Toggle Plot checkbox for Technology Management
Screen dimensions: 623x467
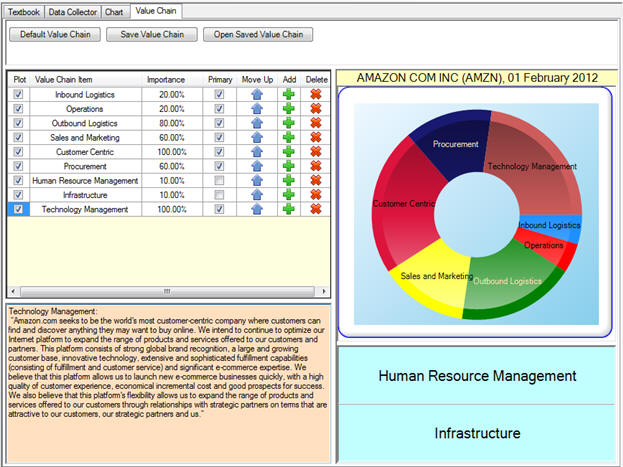coord(18,209)
